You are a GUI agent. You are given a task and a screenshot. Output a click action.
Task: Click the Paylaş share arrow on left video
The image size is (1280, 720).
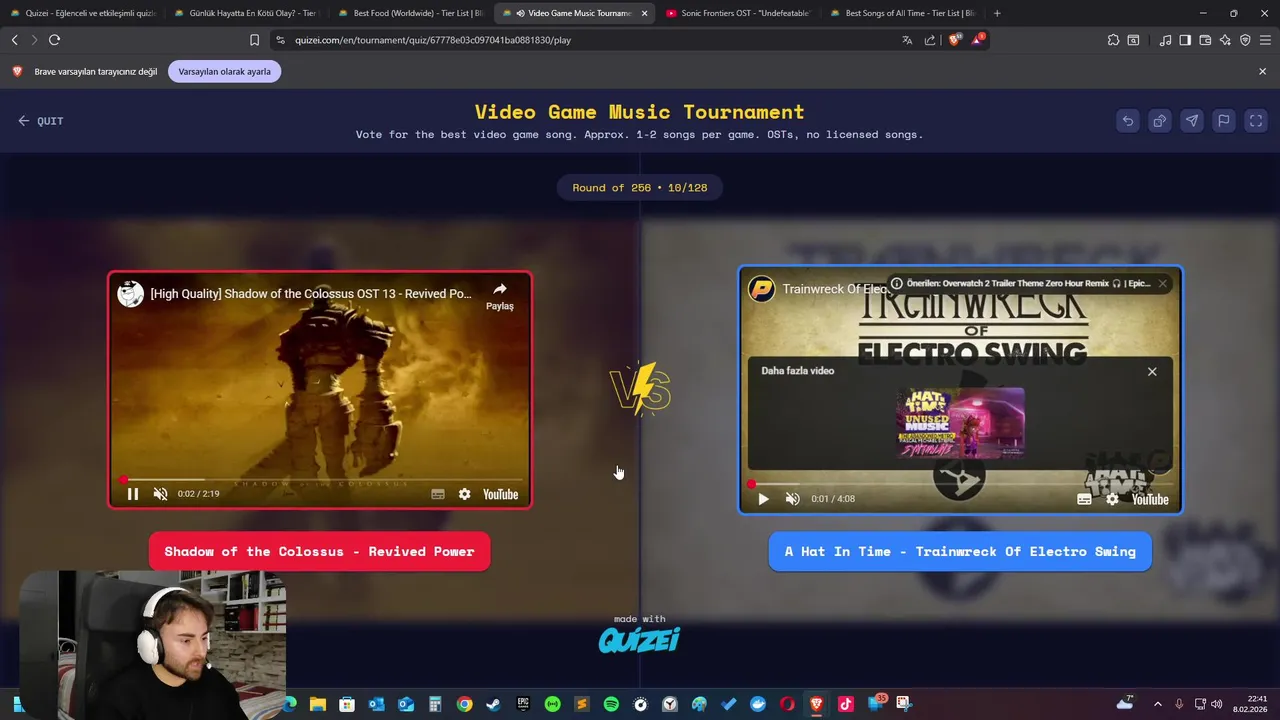point(499,295)
